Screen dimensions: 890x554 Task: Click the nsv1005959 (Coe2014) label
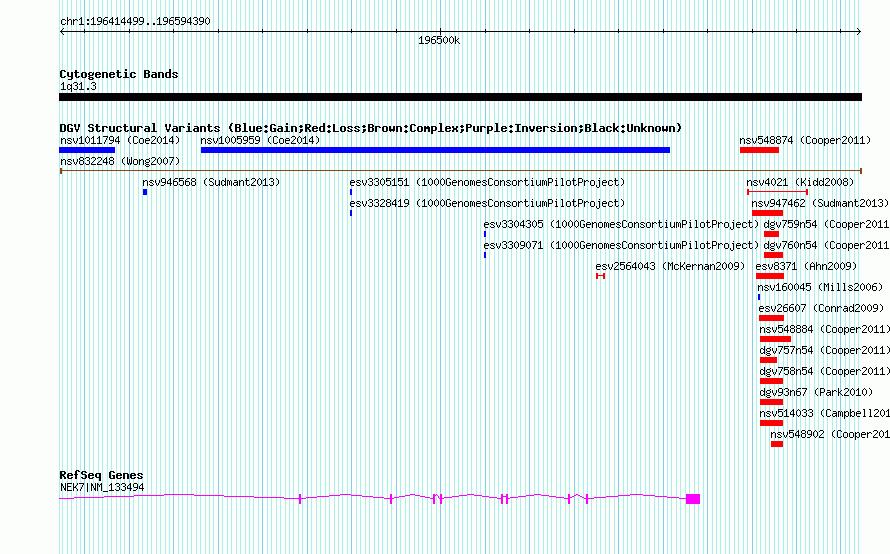click(x=260, y=140)
